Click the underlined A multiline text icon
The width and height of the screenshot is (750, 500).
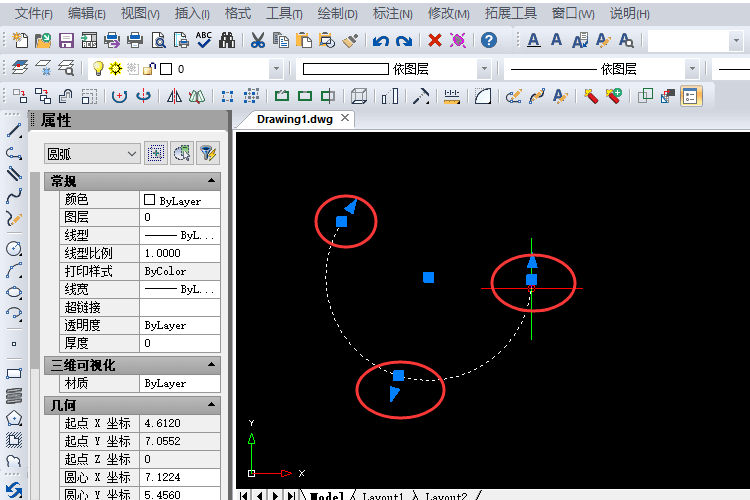pyautogui.click(x=534, y=40)
